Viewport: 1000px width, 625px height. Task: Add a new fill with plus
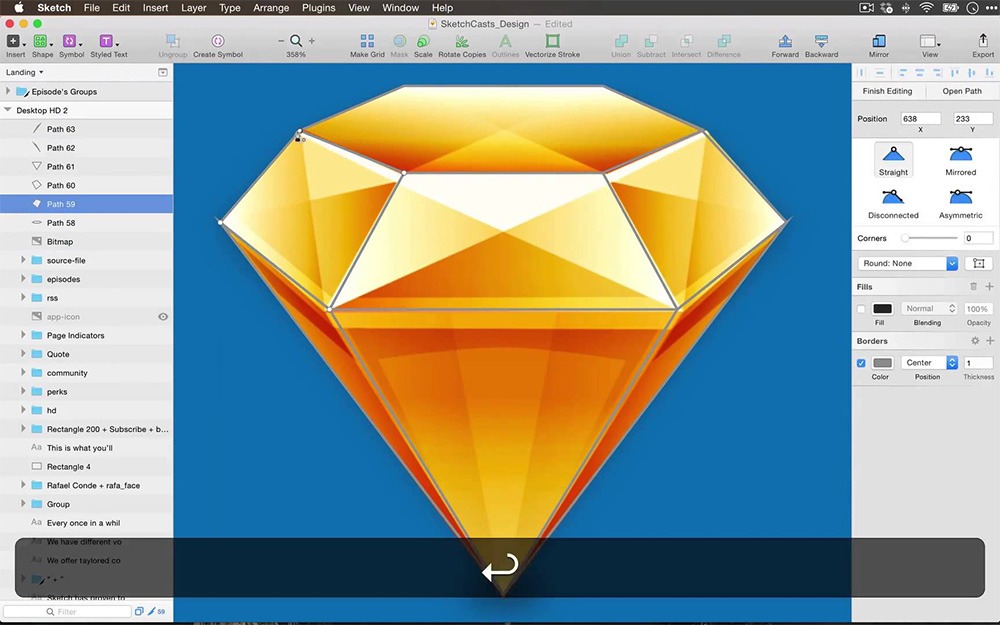click(x=989, y=287)
